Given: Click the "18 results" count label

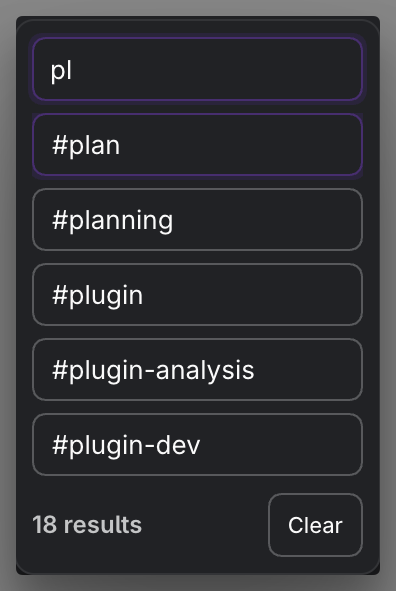Looking at the screenshot, I should [87, 525].
